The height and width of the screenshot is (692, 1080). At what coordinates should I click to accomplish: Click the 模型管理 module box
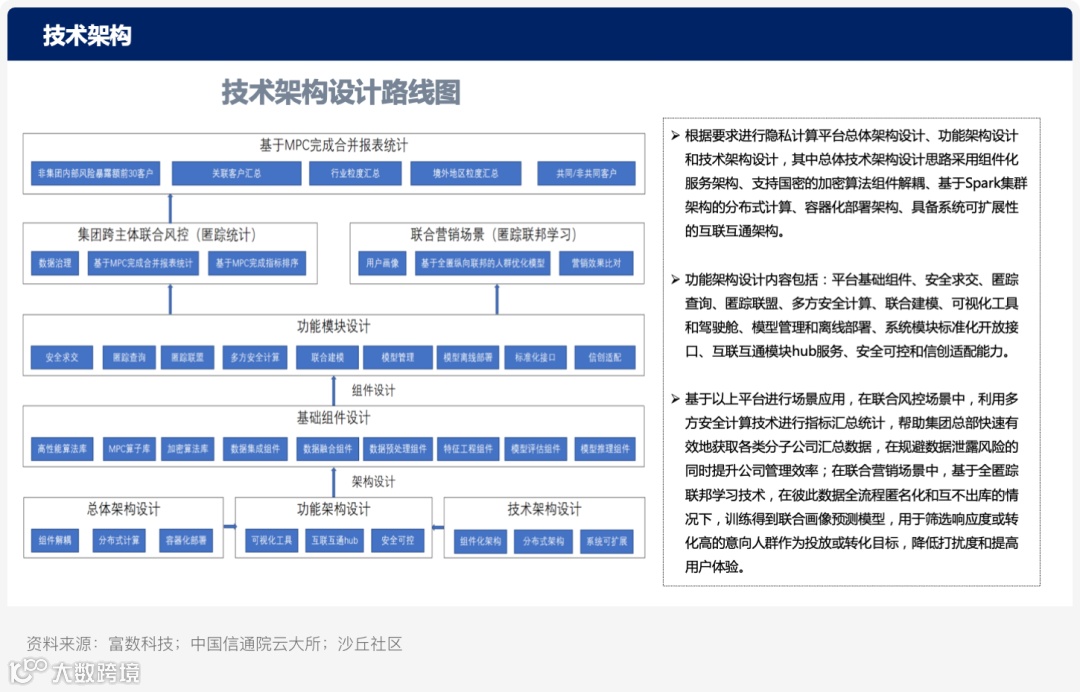(398, 357)
